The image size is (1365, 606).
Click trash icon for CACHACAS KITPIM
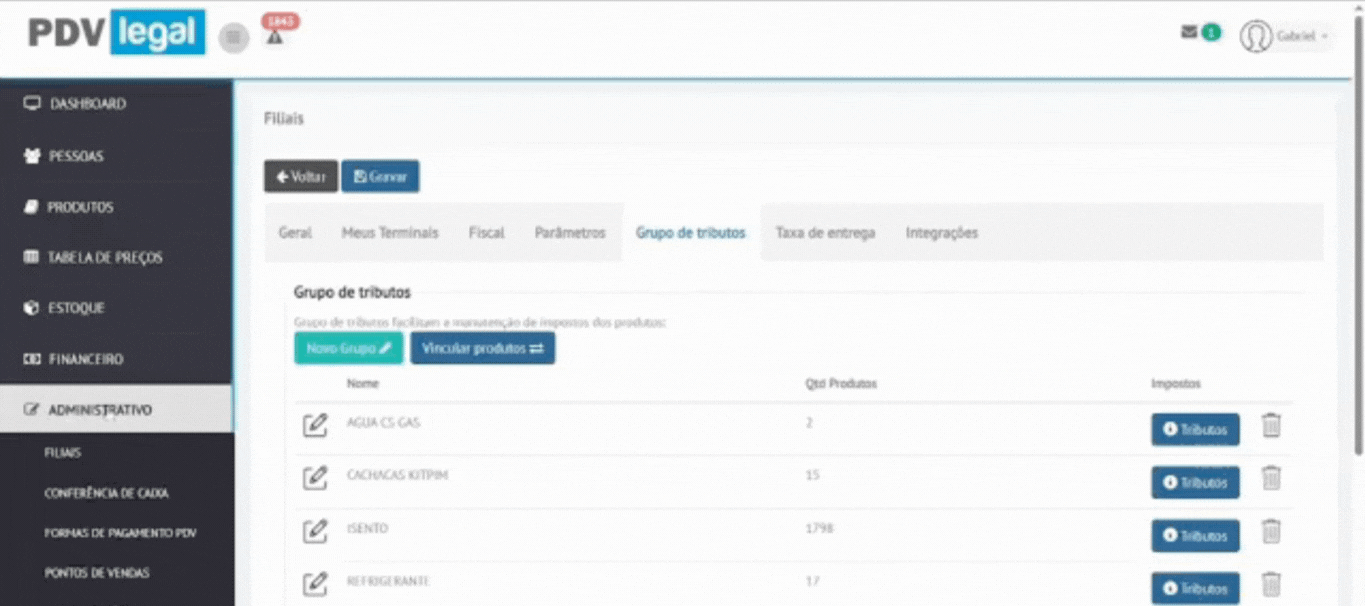(x=1271, y=478)
